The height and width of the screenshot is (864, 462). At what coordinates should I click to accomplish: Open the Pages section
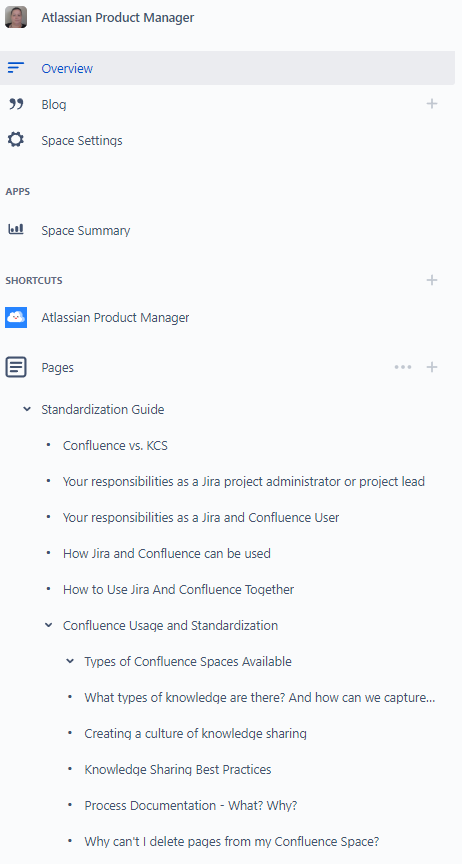point(57,368)
